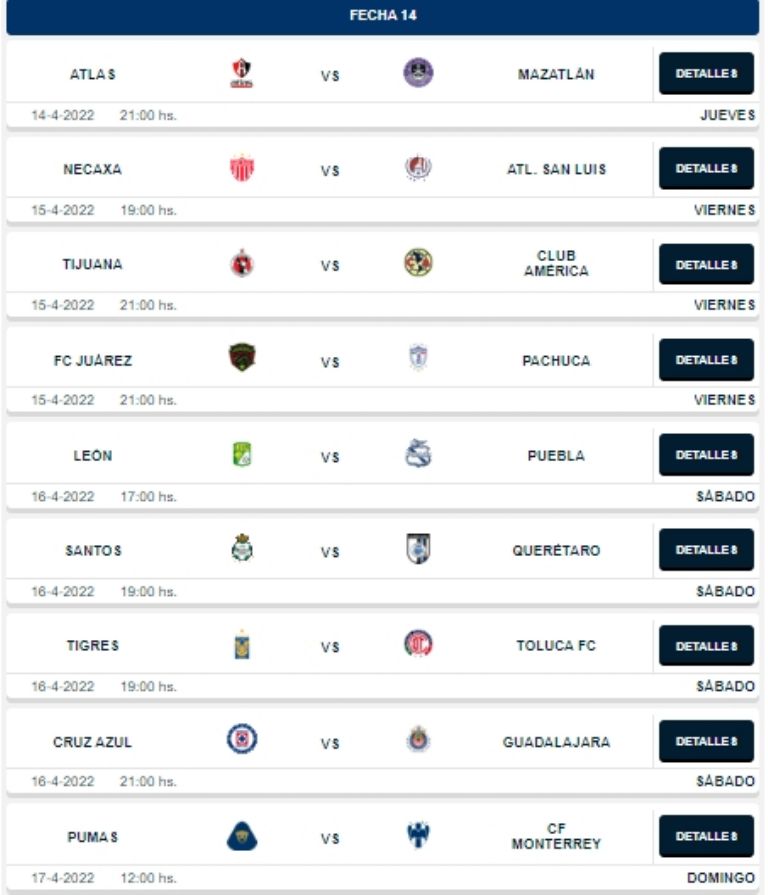Click the Club América team crest
768x895 pixels.
click(x=418, y=263)
